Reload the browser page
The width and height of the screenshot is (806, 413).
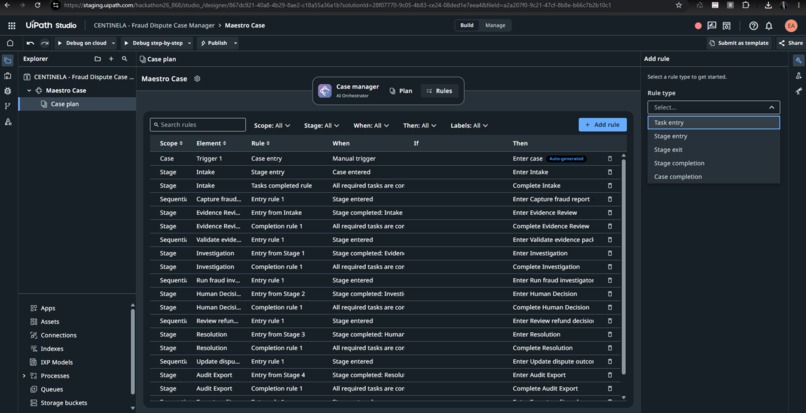[x=38, y=5]
